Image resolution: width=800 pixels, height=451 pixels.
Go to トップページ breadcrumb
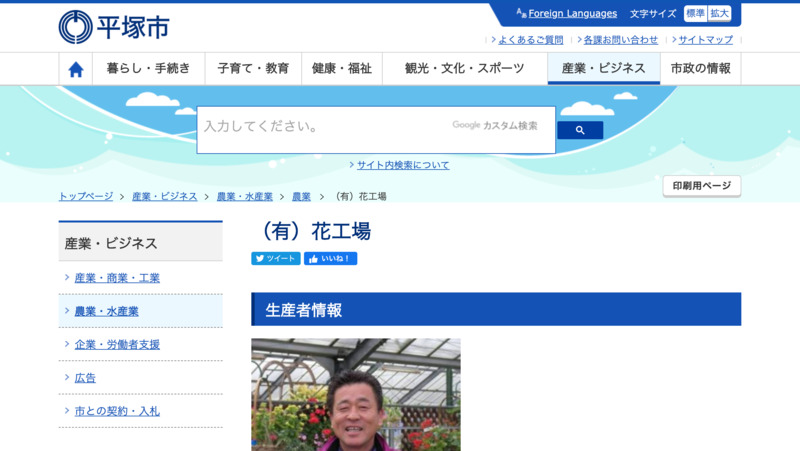tap(86, 196)
